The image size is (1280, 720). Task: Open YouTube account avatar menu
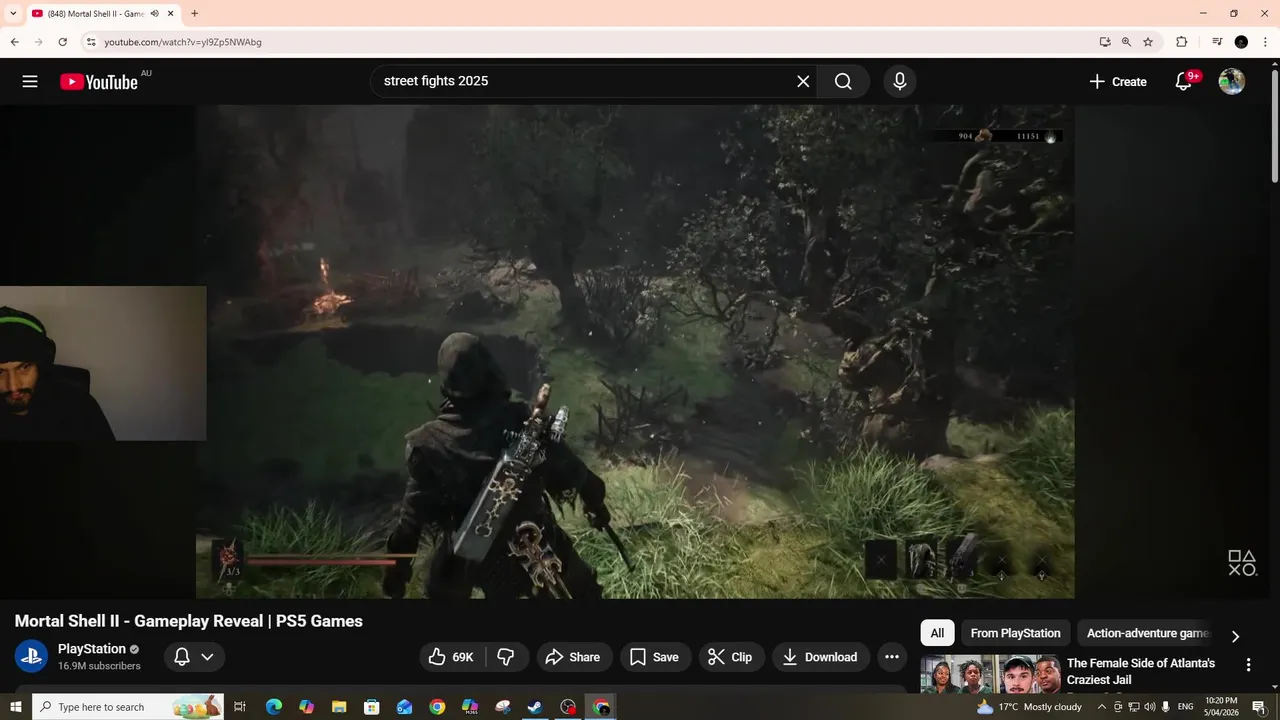(x=1232, y=82)
